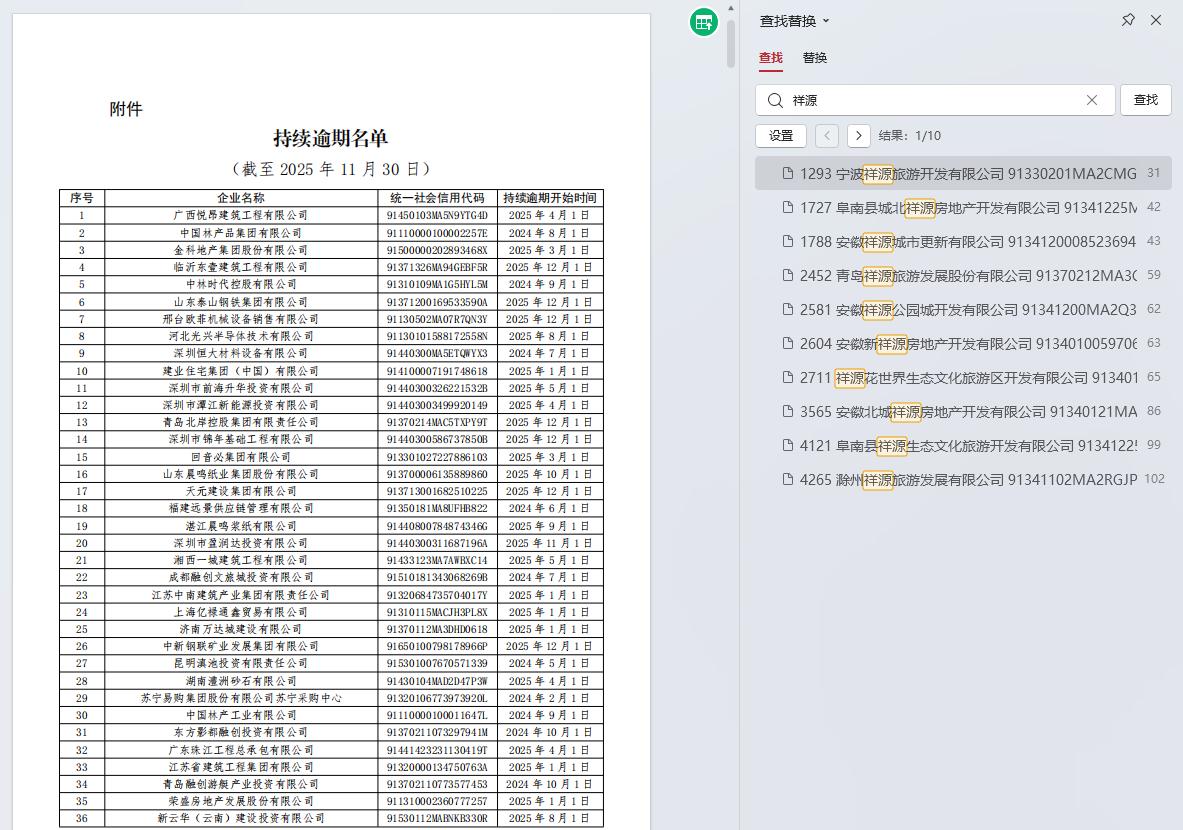Select result 1788 安徽祥源城市更新有限公司
Screen dimensions: 1183x830
tap(963, 241)
